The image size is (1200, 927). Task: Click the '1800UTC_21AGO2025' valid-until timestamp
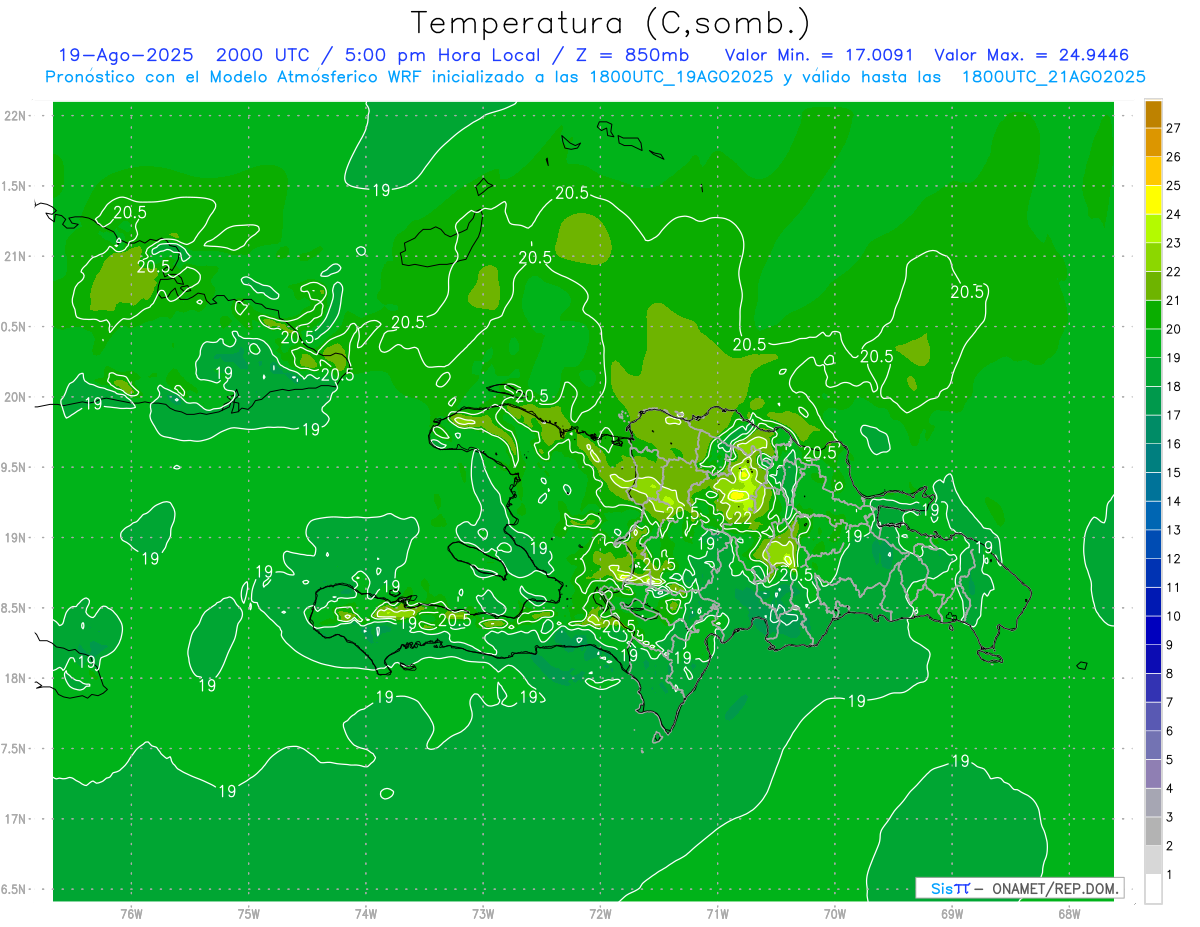[x=1054, y=78]
